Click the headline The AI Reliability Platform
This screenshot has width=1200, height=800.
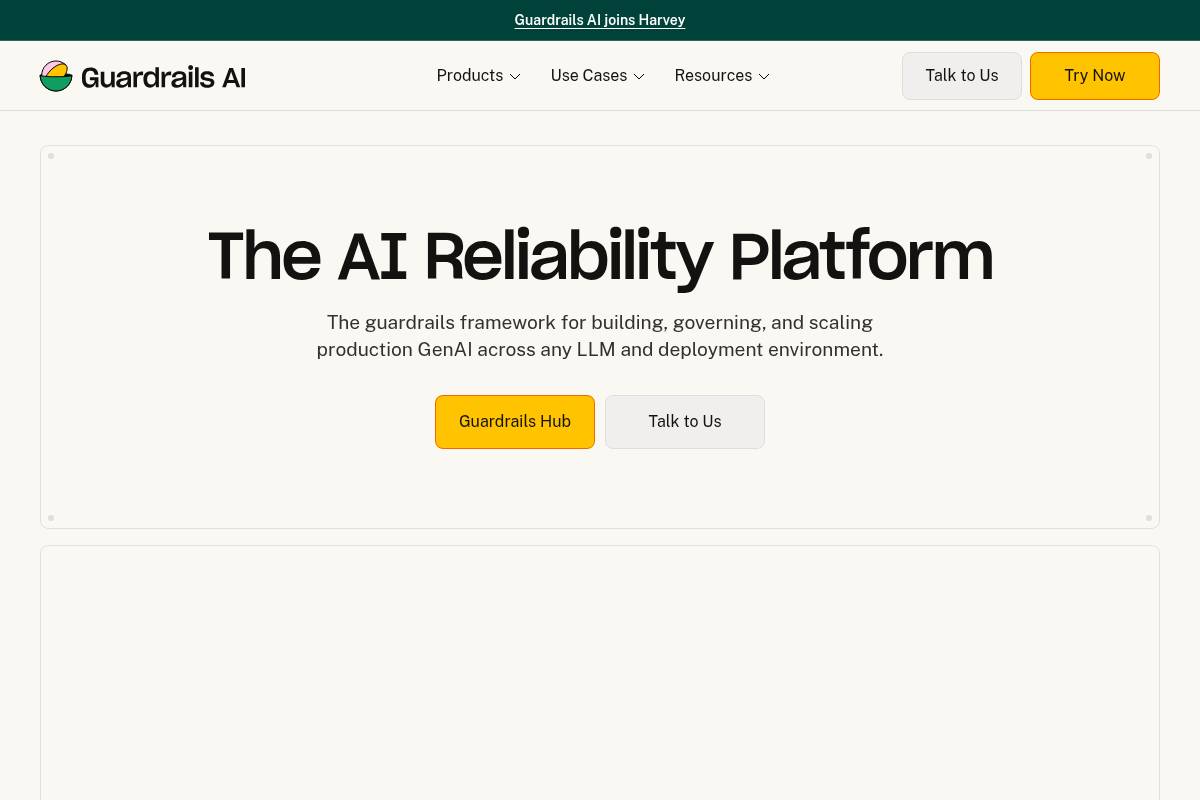[x=600, y=257]
